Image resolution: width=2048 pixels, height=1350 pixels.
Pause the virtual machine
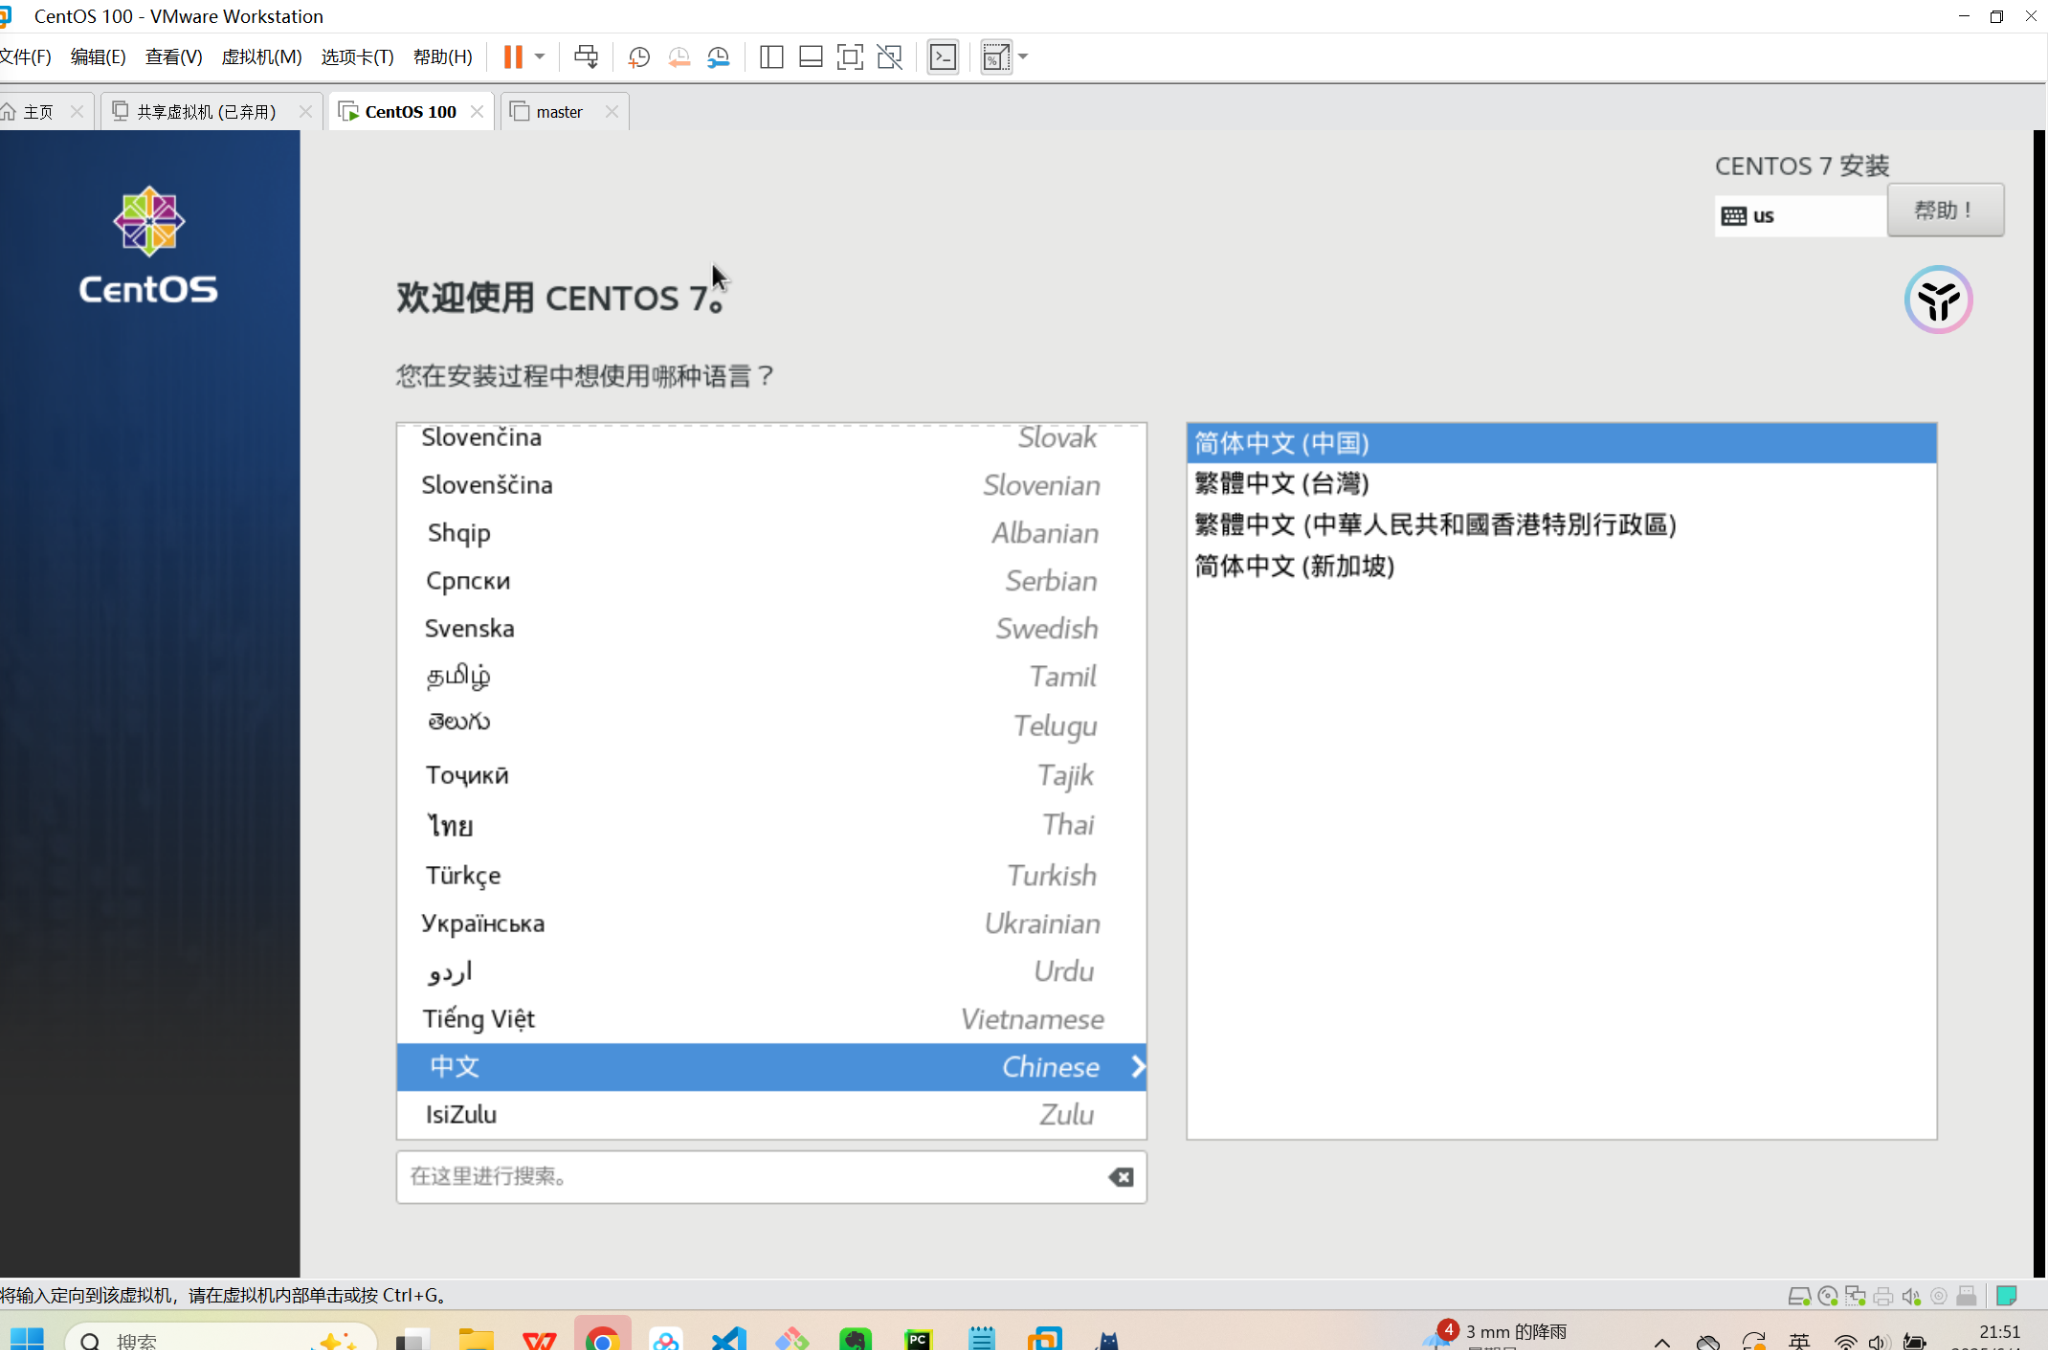(x=513, y=57)
